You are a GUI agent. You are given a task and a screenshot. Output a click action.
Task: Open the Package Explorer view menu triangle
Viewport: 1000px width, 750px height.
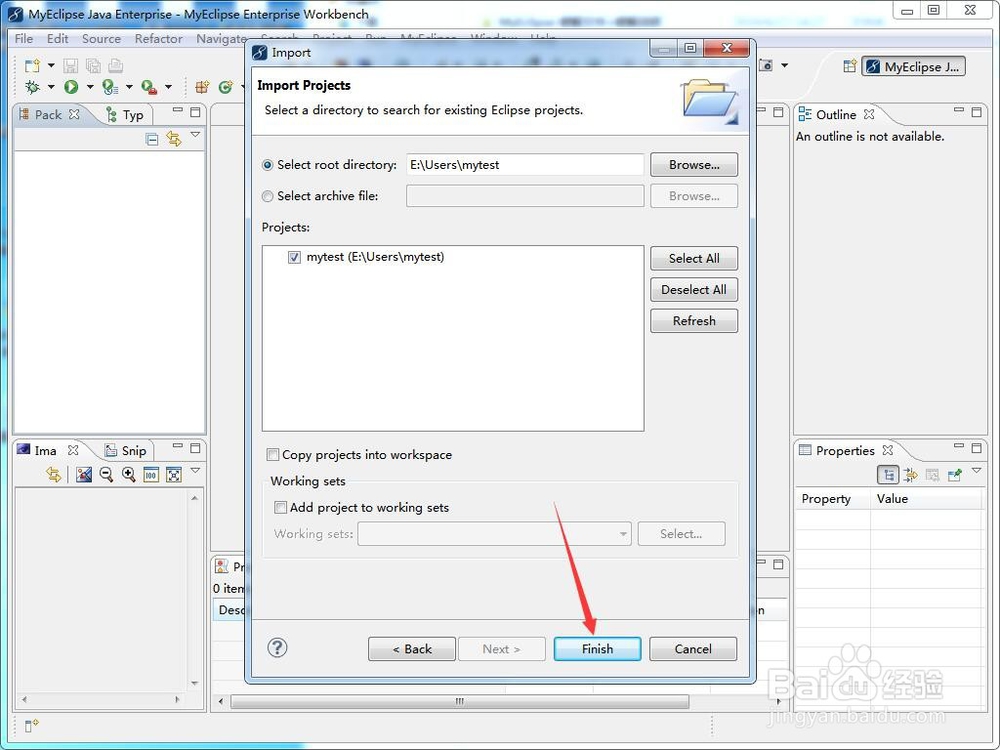point(195,135)
